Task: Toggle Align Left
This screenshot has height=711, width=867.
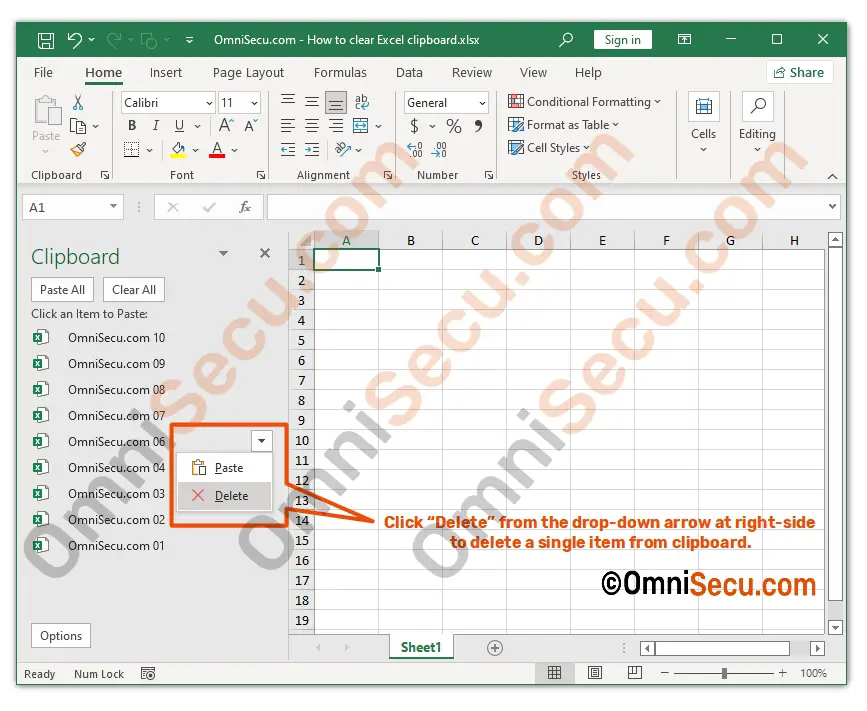Action: pyautogui.click(x=288, y=126)
